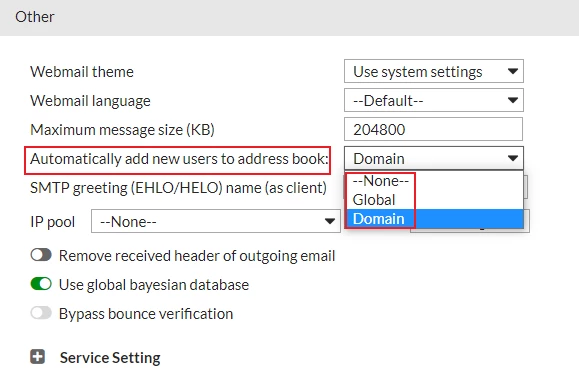Click the SMTP greeting name label
This screenshot has height=375, width=579.
point(178,188)
